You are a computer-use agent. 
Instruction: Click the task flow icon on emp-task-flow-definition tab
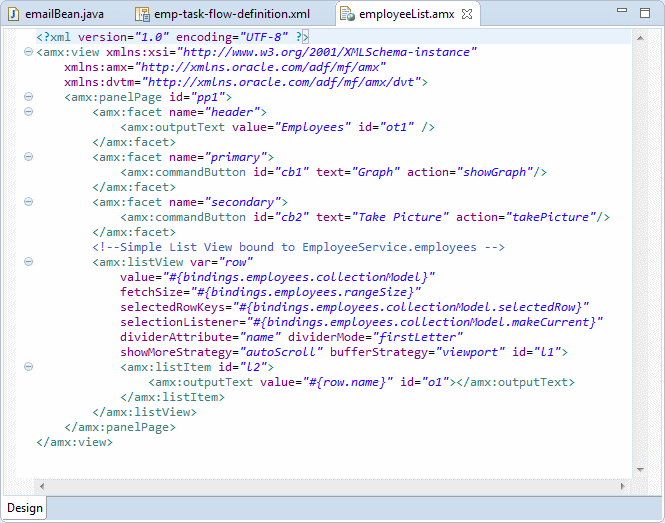tap(142, 14)
